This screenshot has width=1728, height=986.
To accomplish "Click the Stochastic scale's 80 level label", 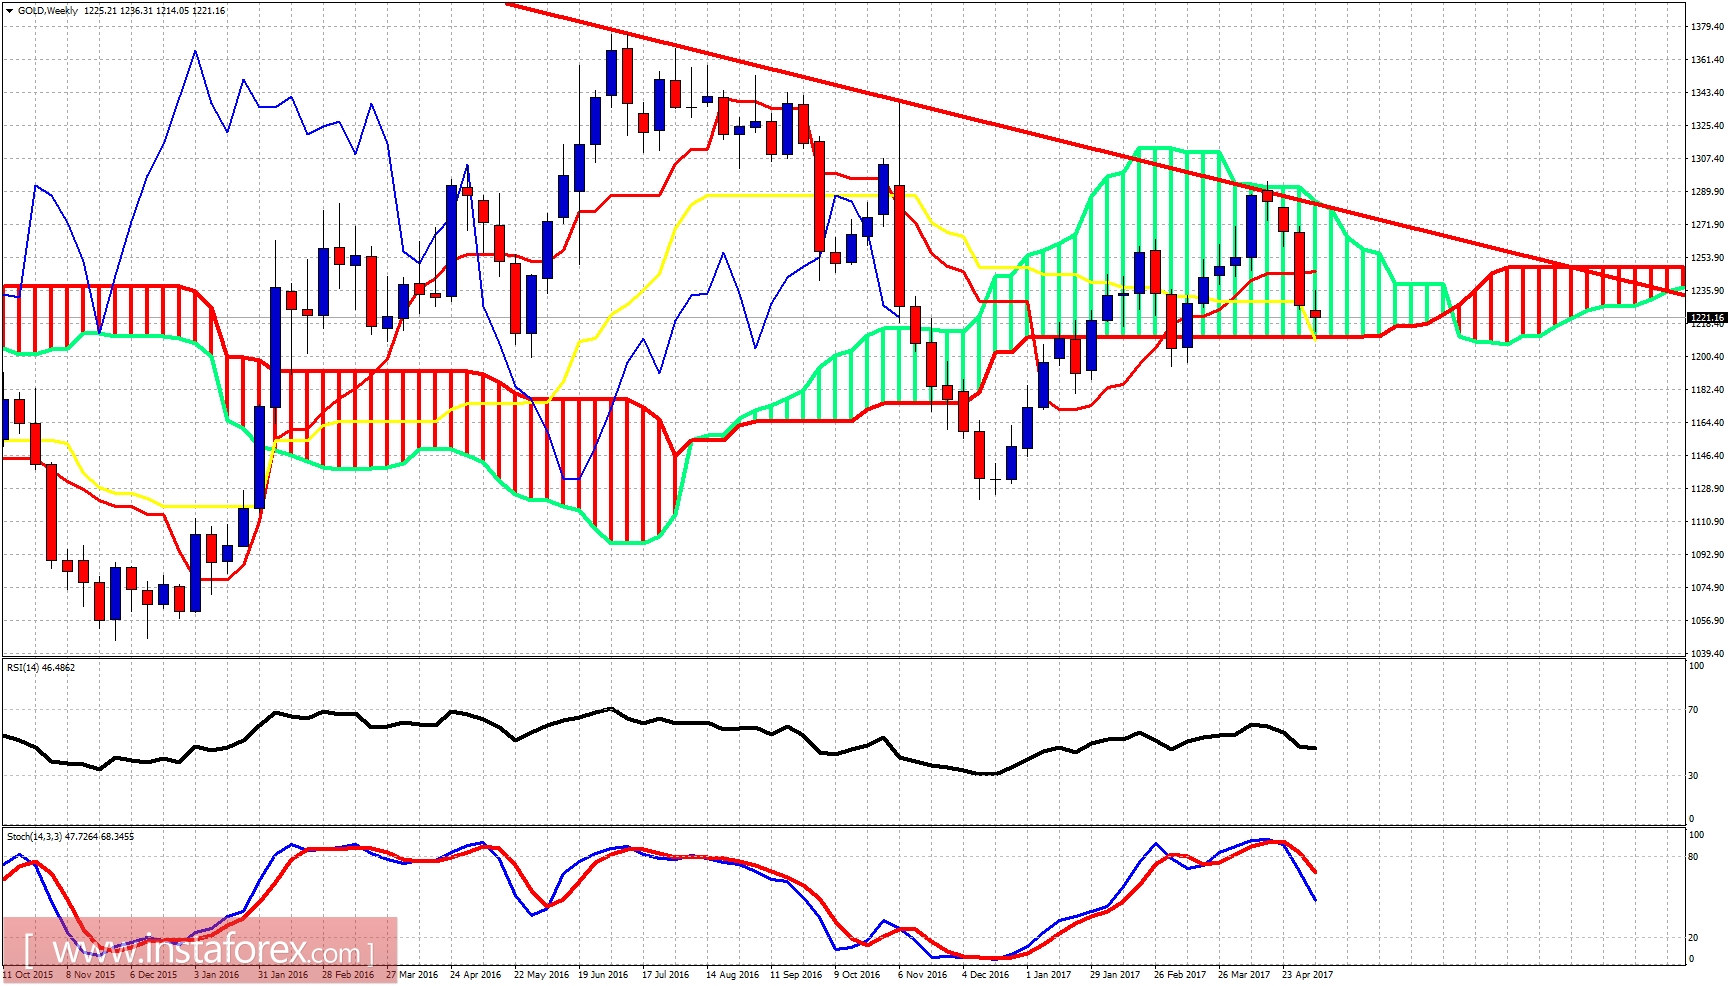I will (1693, 857).
